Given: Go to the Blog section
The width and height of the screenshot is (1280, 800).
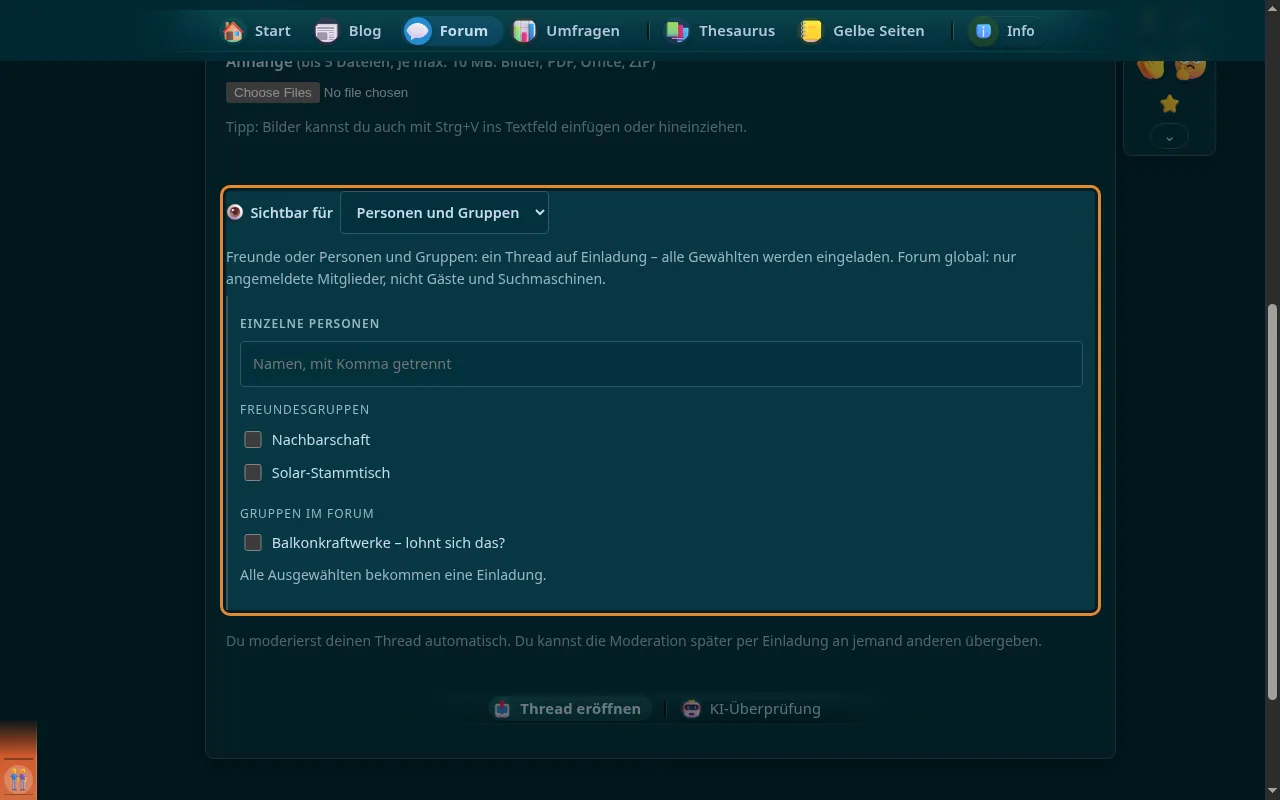Looking at the screenshot, I should click(x=347, y=31).
